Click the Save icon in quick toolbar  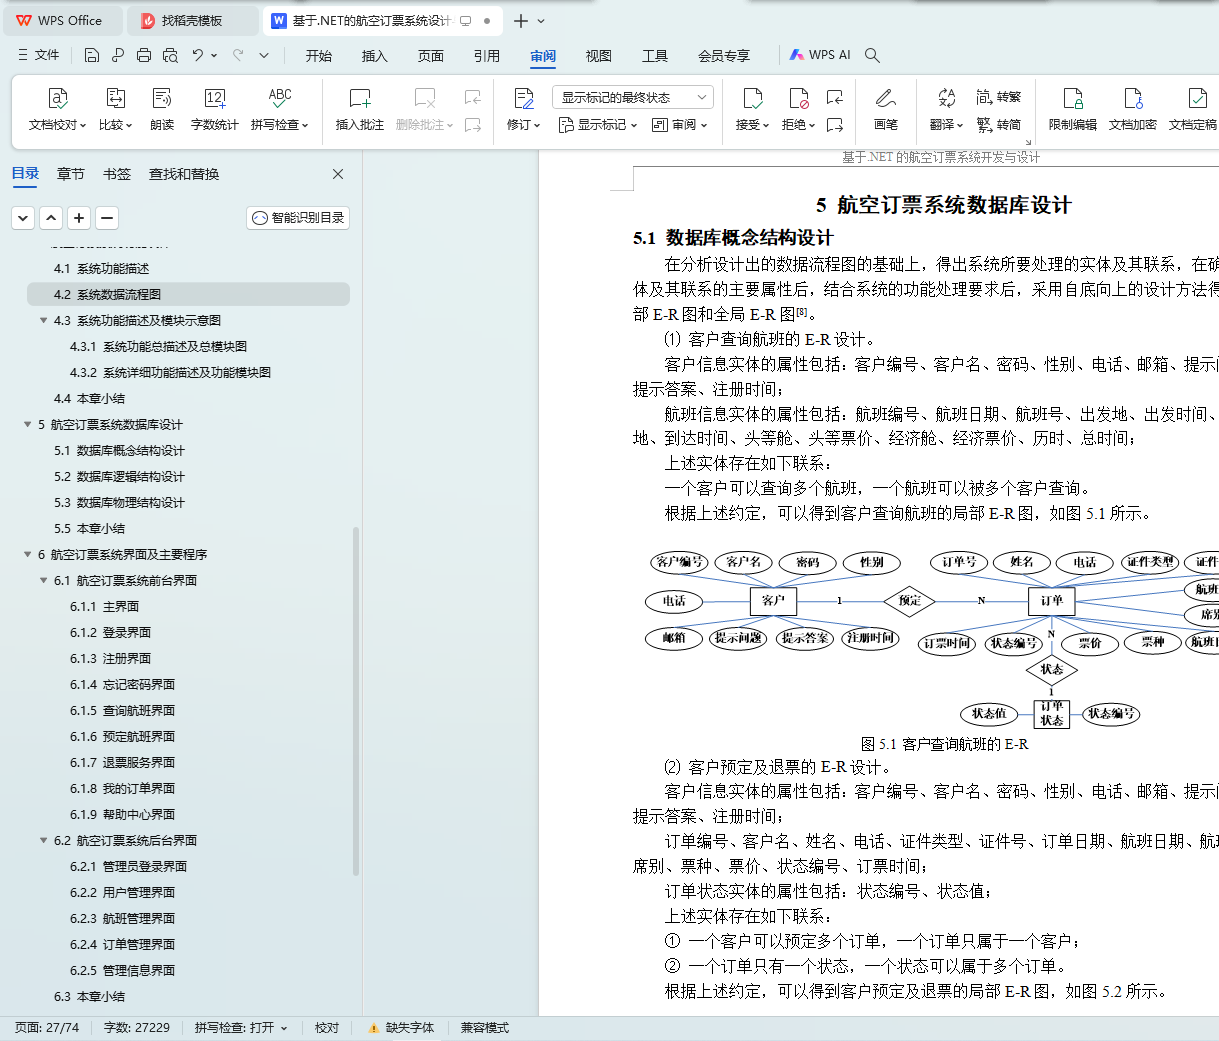tap(92, 55)
